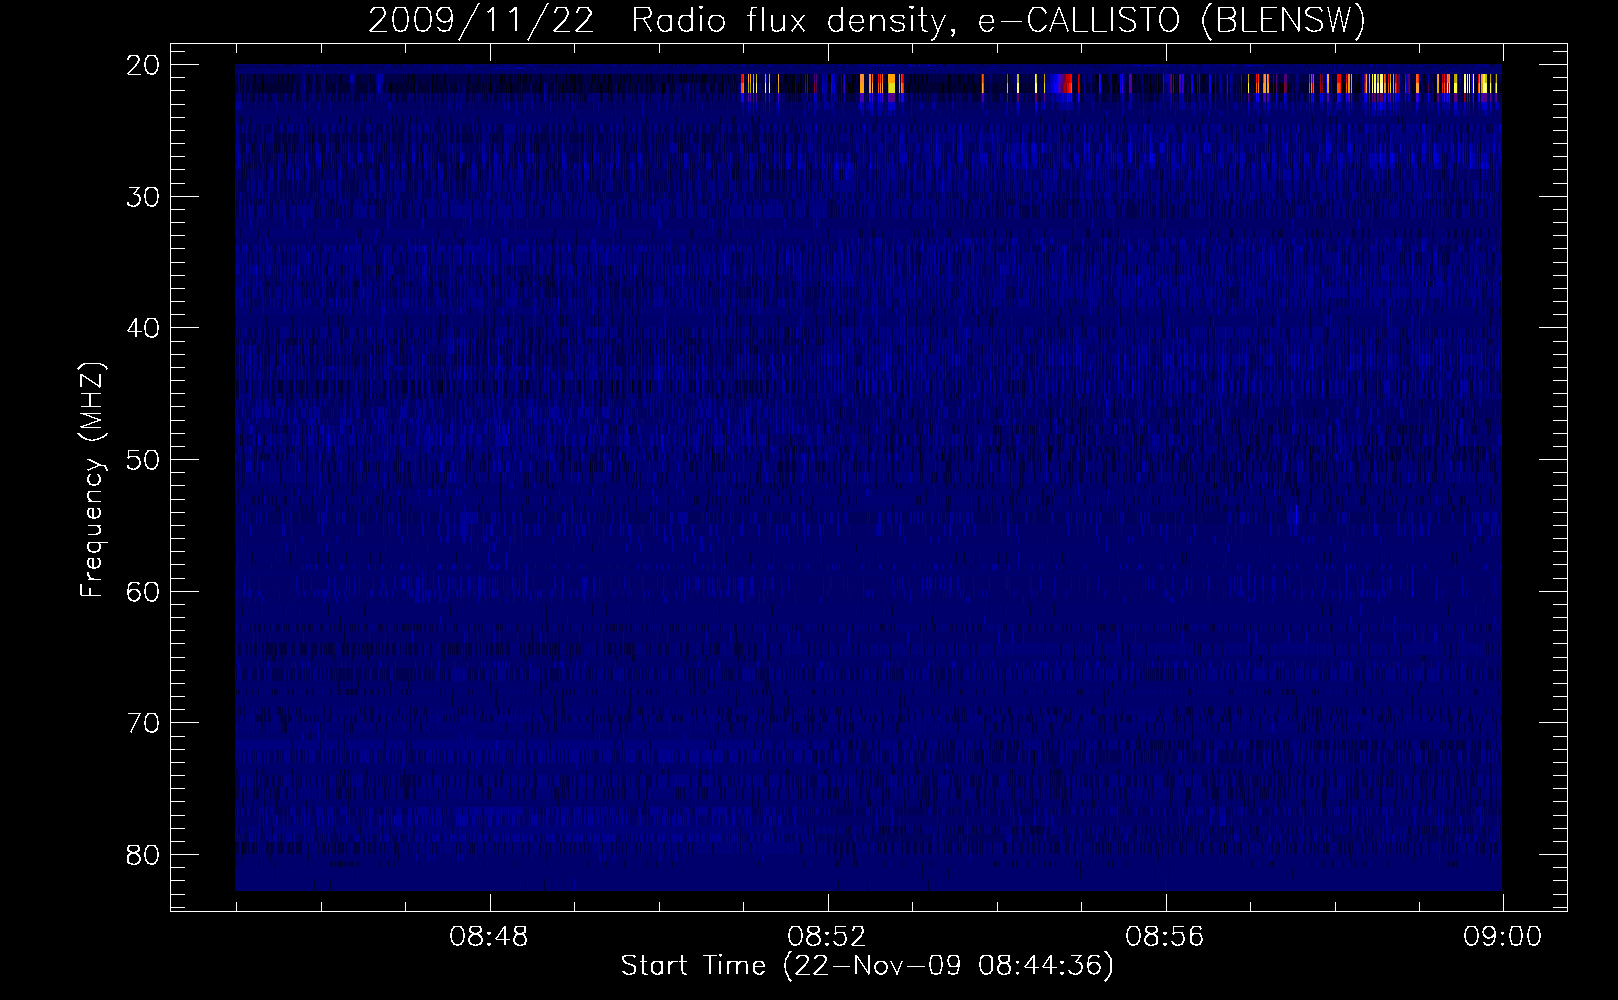Click the 'Frequency (MHZ)' y-axis label
Screen dimensions: 1618x1000
(x=92, y=480)
